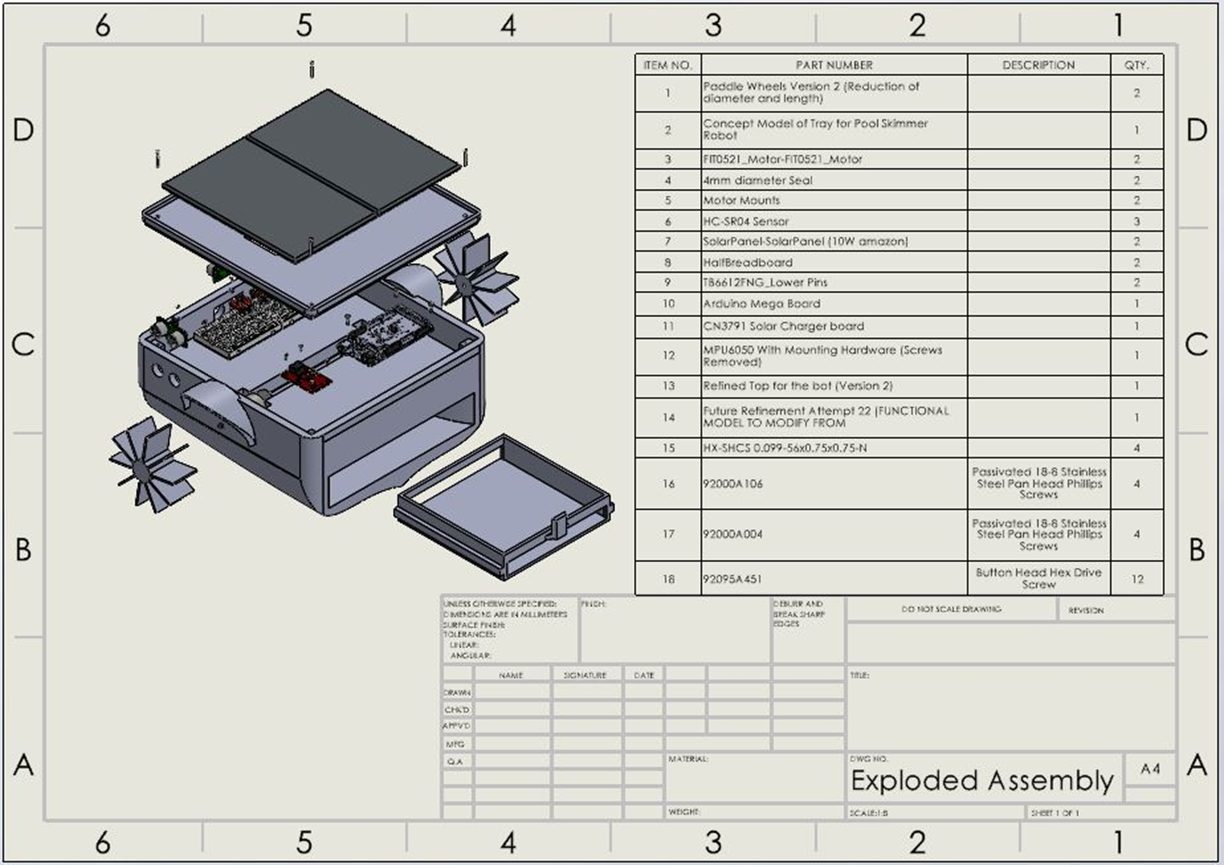Click the ITEM NO. column header
The image size is (1224, 865).
668,65
